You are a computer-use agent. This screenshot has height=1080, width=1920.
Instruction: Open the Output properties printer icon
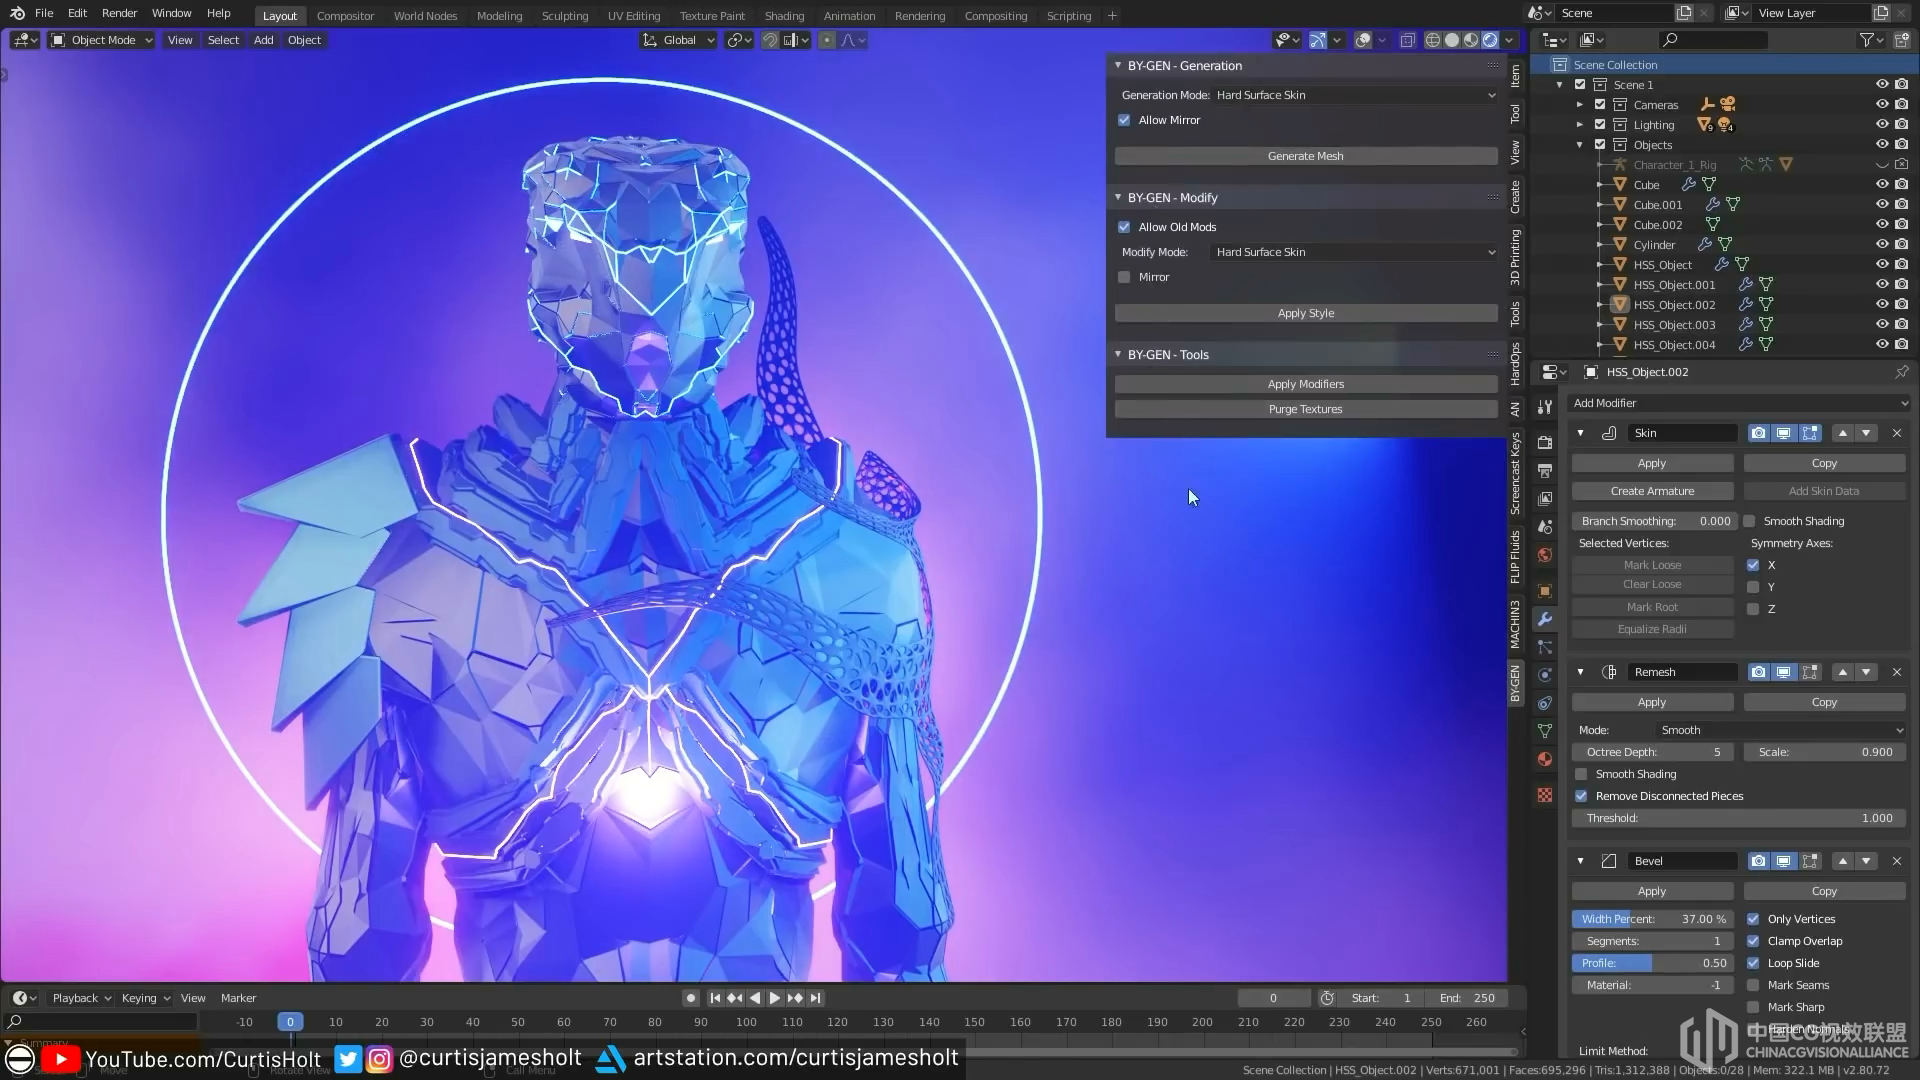[x=1545, y=470]
